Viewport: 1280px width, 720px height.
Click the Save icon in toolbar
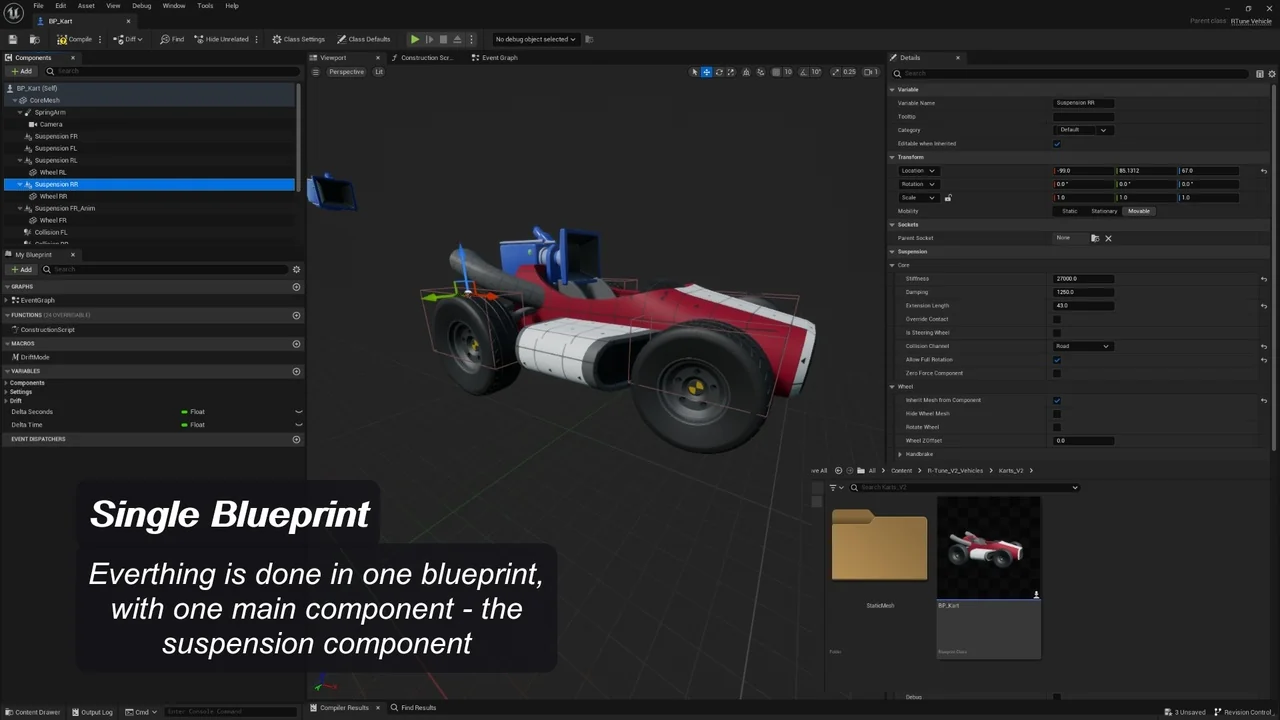[13, 39]
